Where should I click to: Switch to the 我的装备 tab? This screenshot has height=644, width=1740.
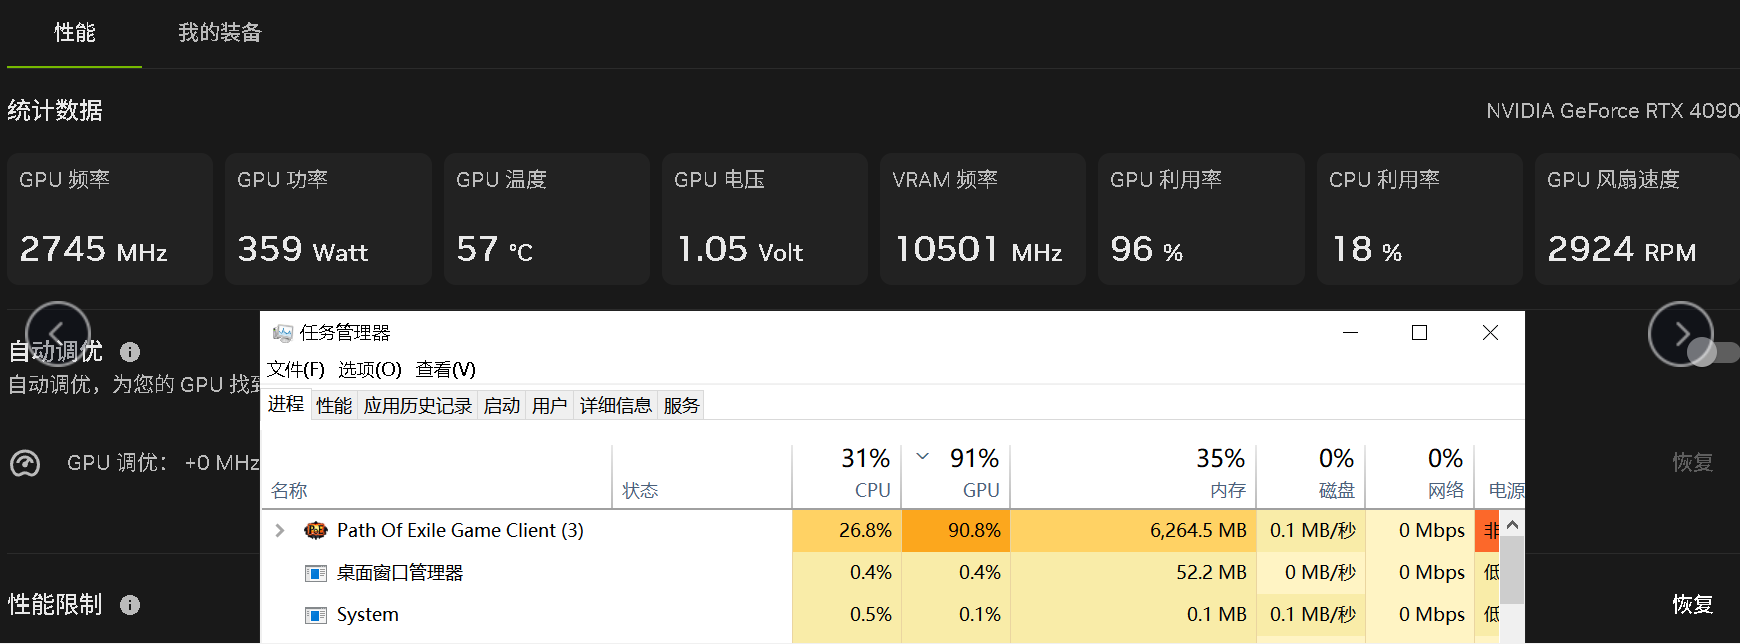pyautogui.click(x=220, y=33)
